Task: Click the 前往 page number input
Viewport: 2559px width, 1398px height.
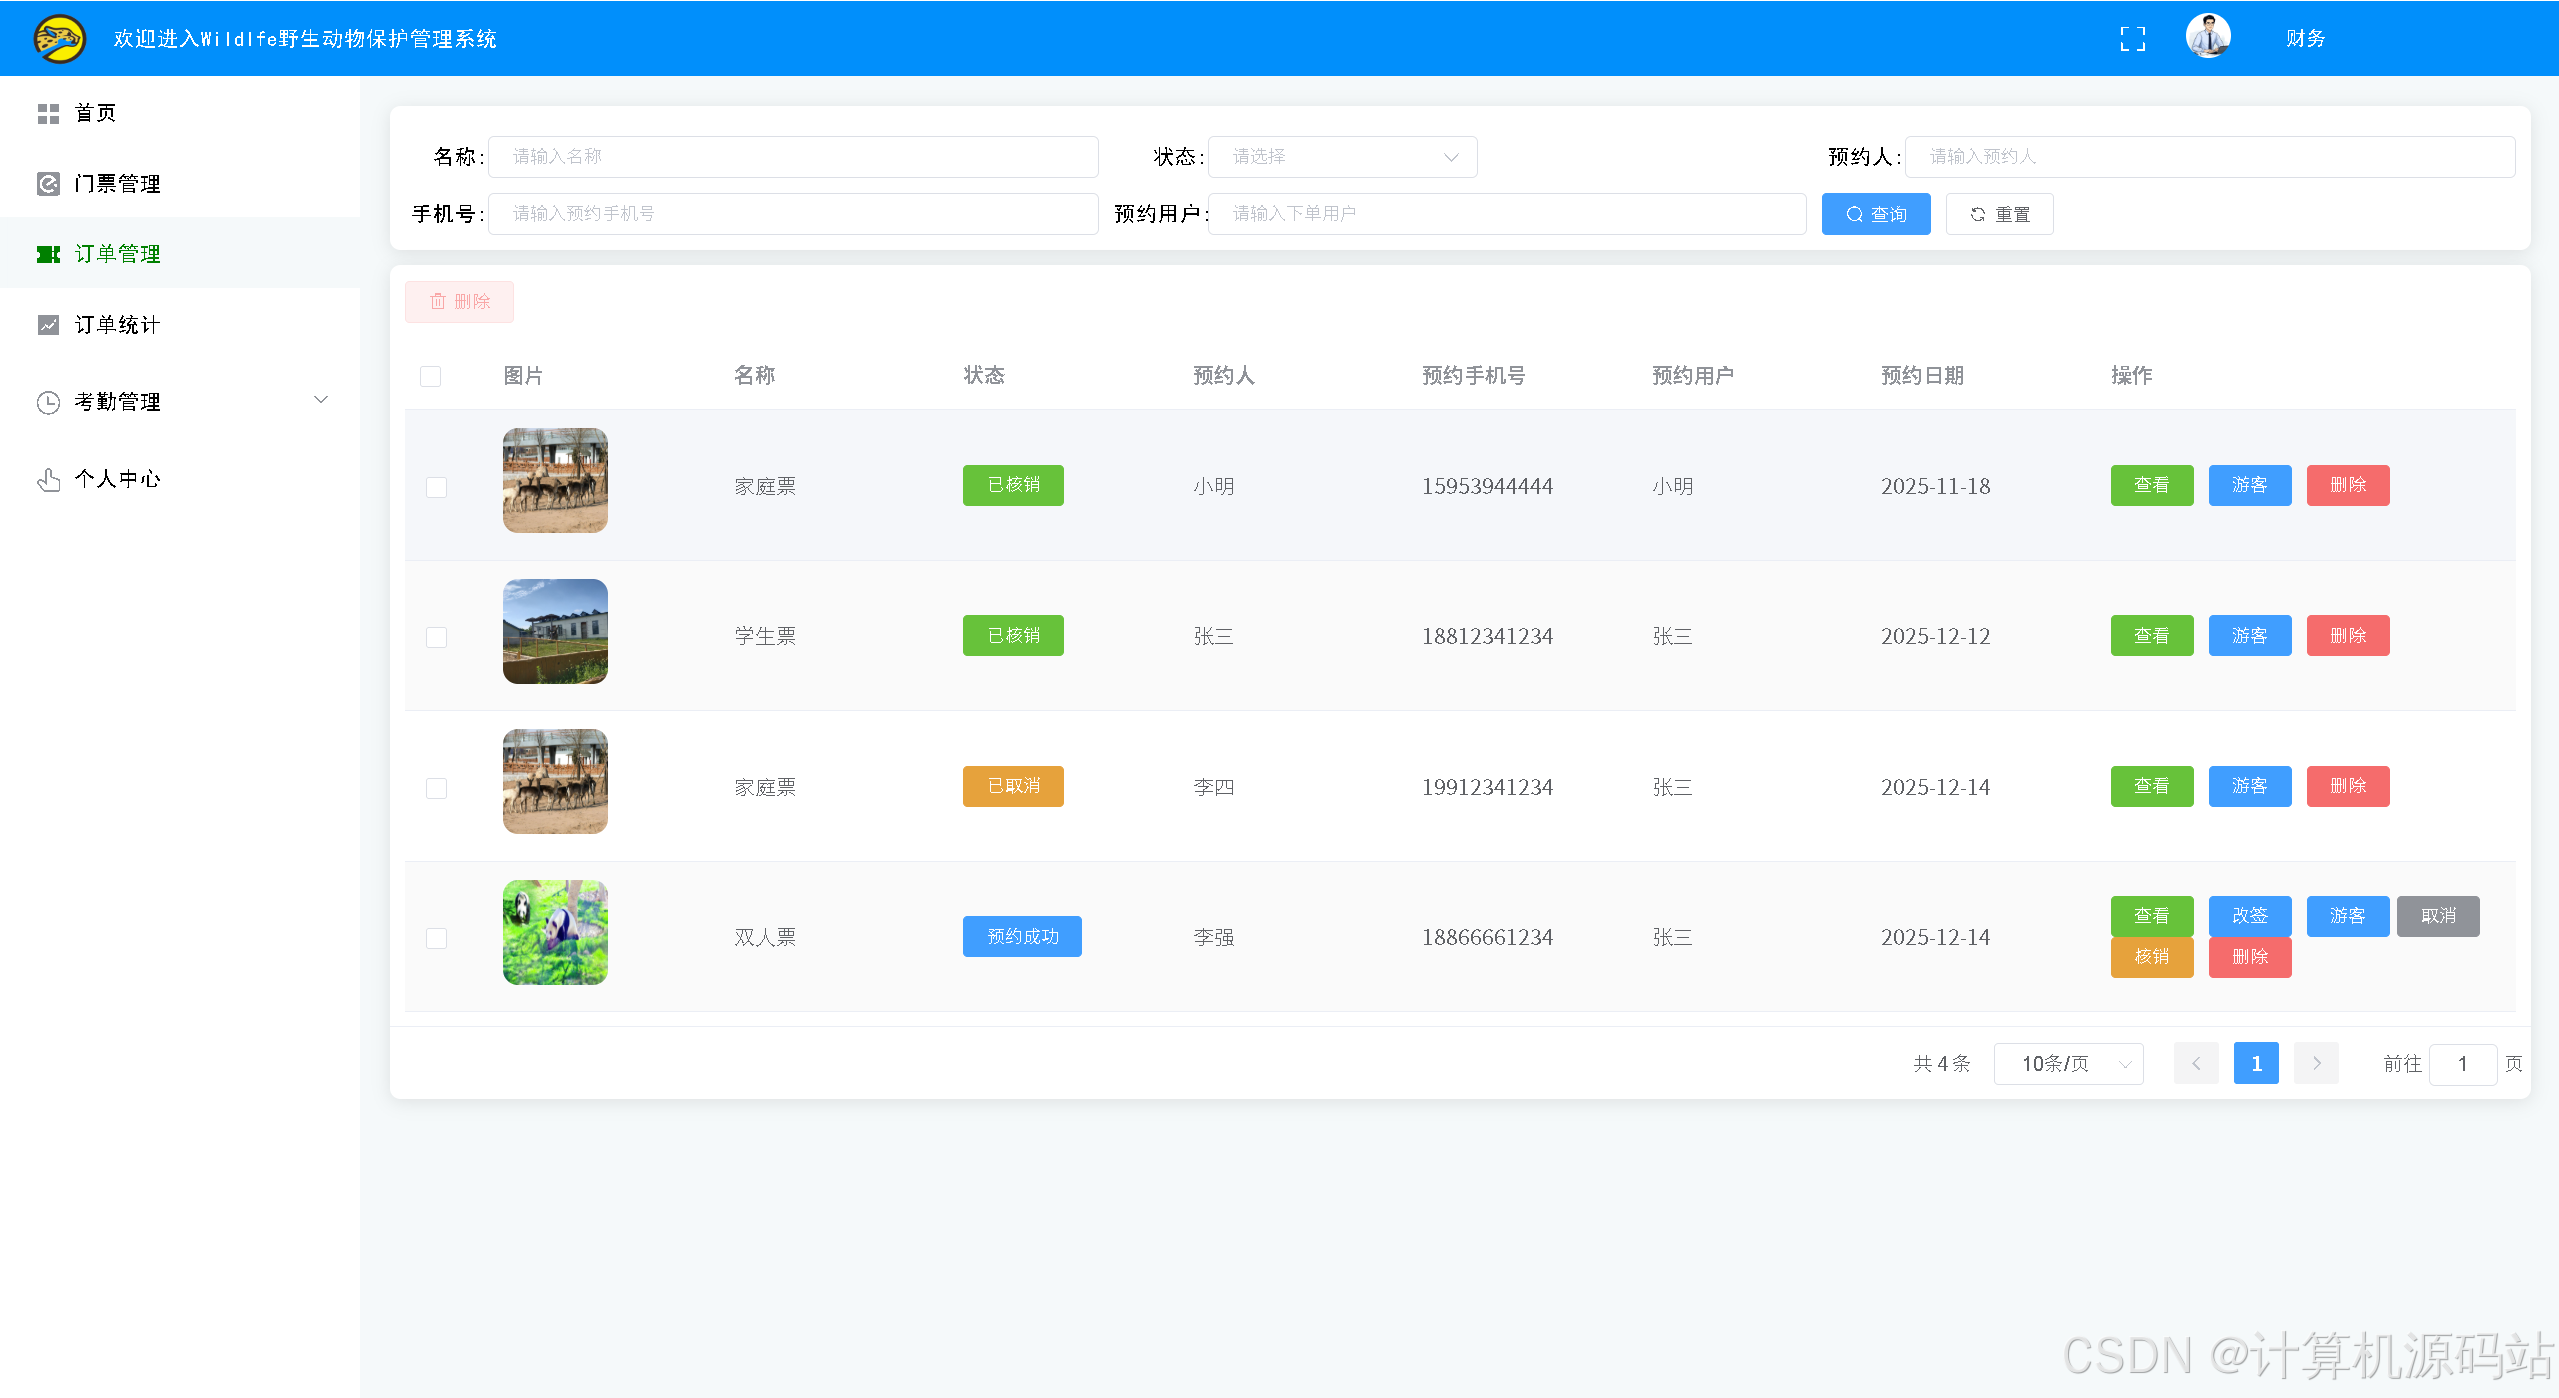Action: click(x=2462, y=1064)
